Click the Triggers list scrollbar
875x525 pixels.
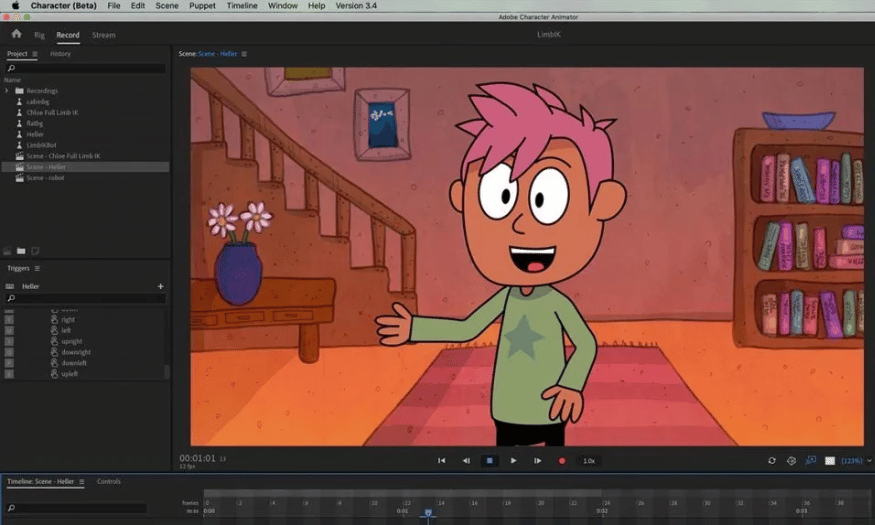tap(166, 372)
